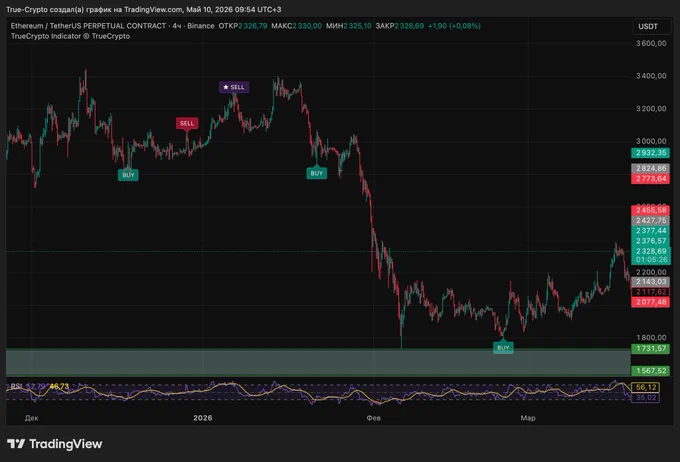Click the green 2932,35 price label

(651, 153)
